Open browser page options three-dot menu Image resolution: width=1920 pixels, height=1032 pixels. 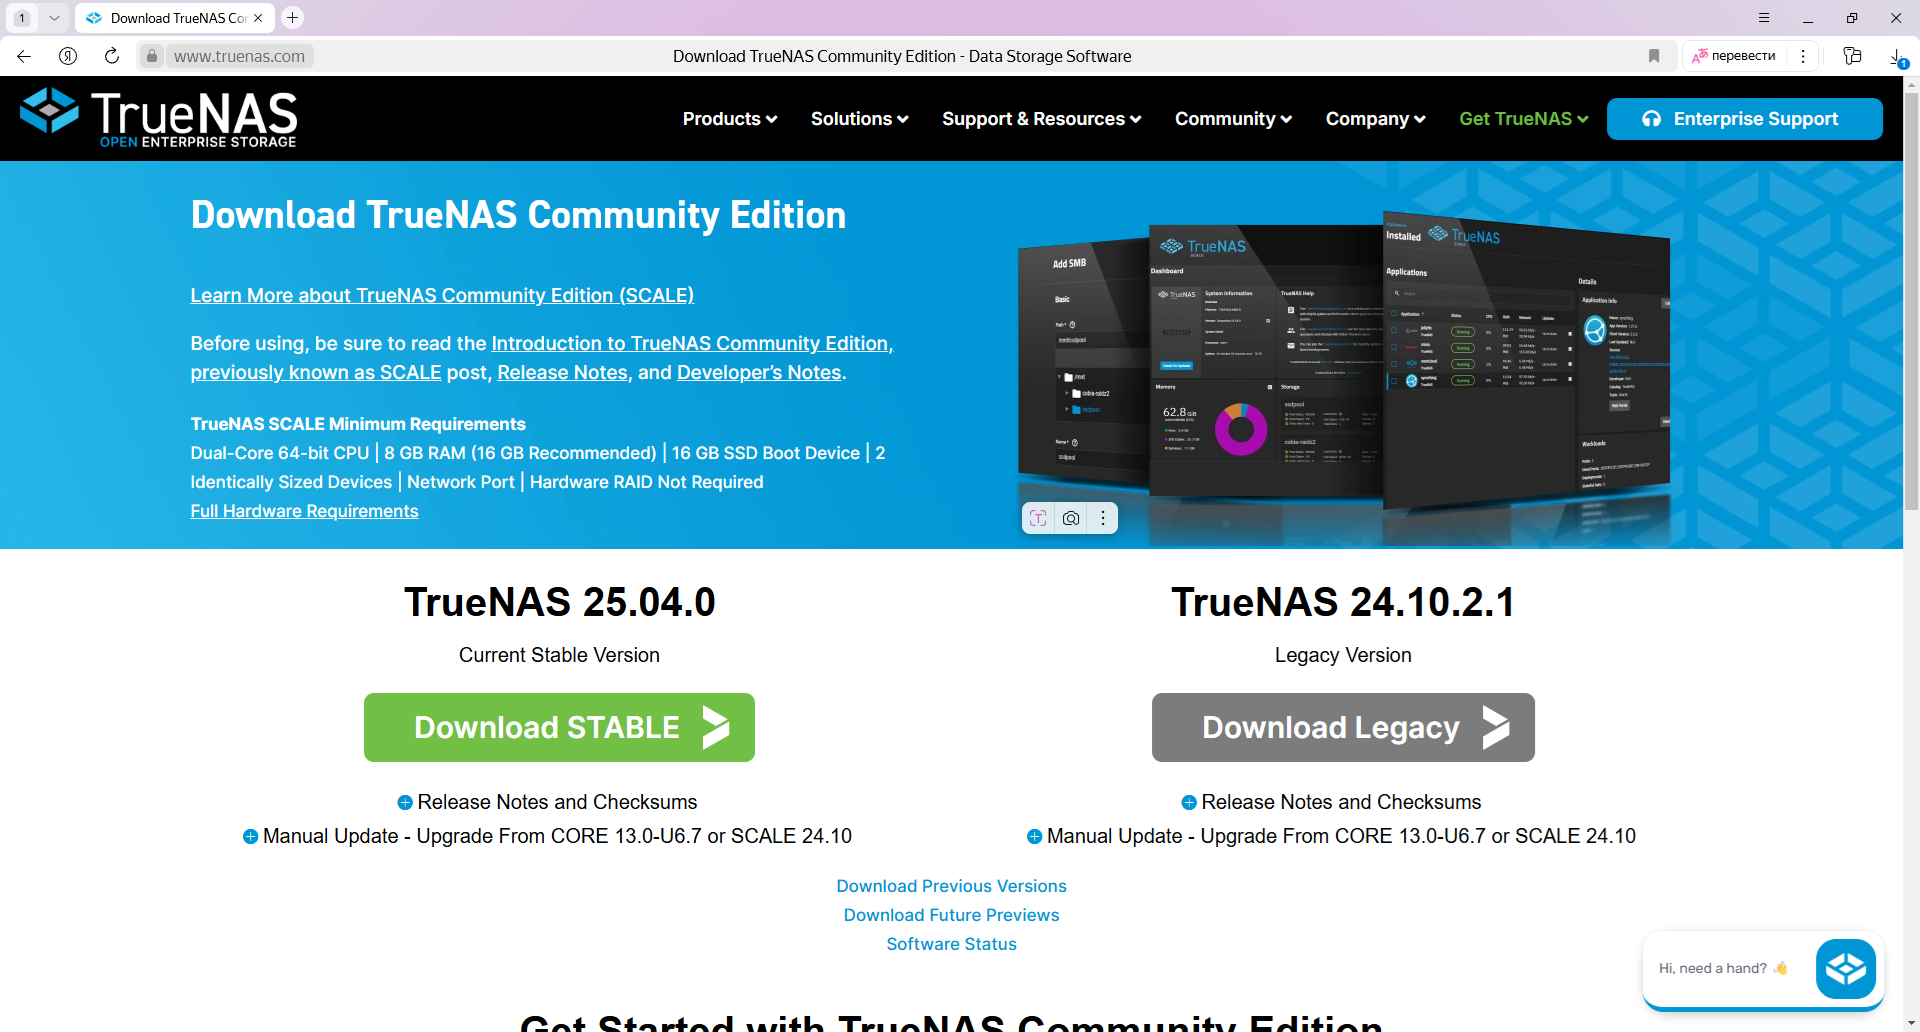tap(1803, 56)
